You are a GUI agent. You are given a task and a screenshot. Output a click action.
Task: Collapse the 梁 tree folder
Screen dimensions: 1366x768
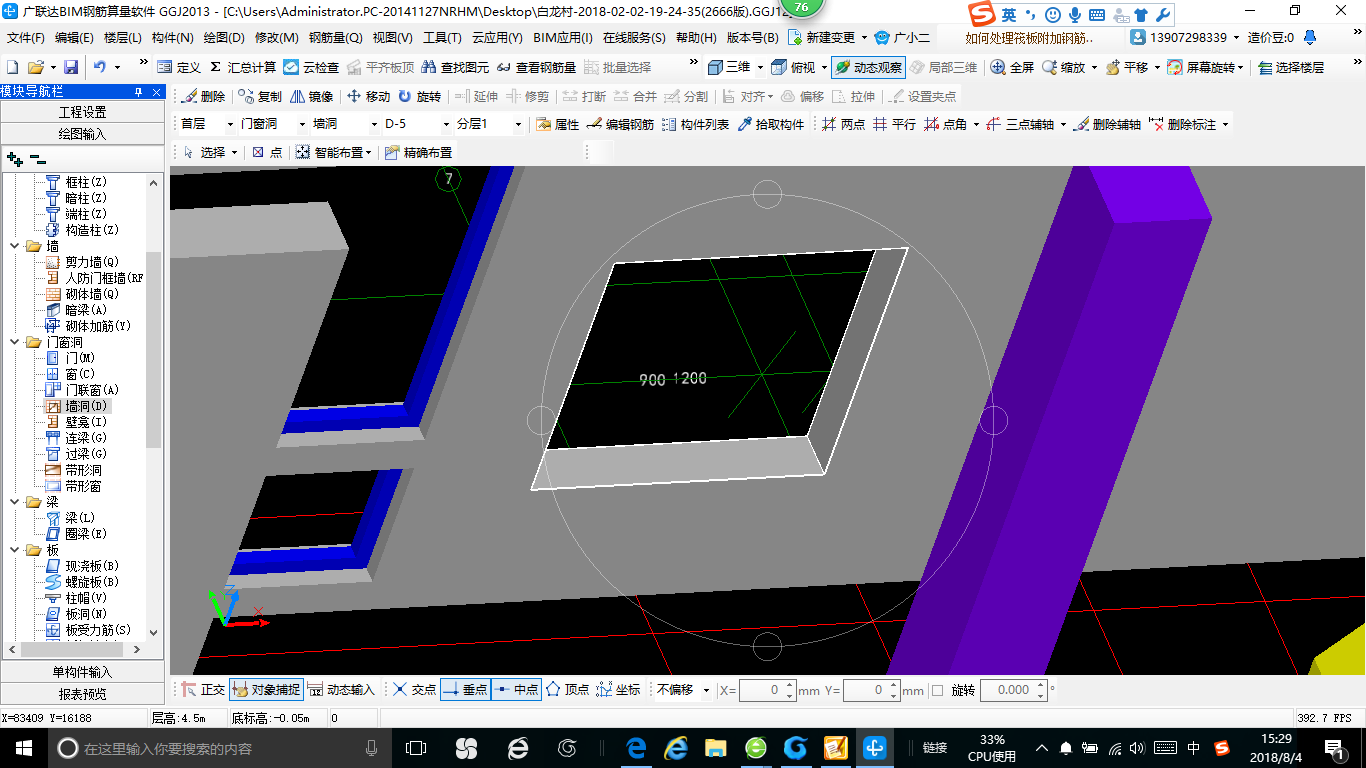15,502
